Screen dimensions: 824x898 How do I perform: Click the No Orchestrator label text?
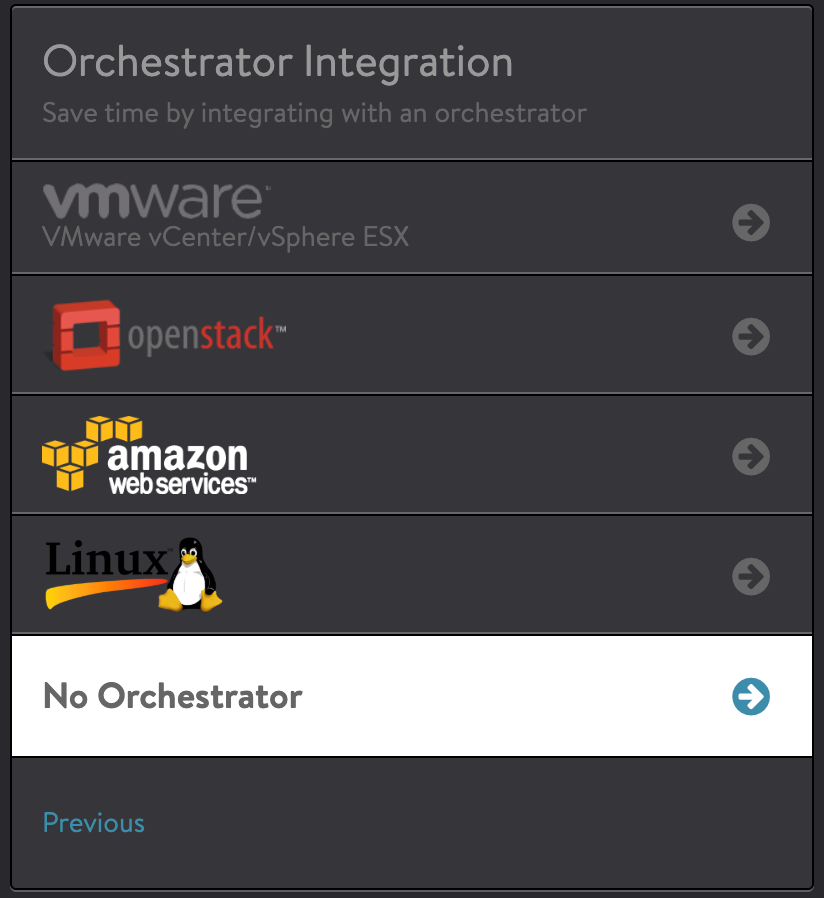coord(173,696)
